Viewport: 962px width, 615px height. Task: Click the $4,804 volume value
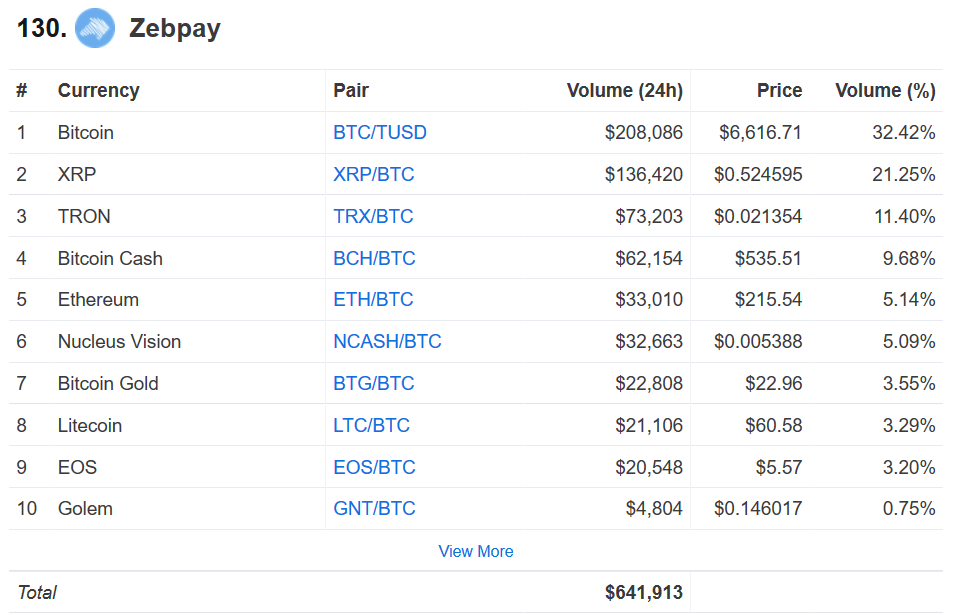(x=654, y=508)
